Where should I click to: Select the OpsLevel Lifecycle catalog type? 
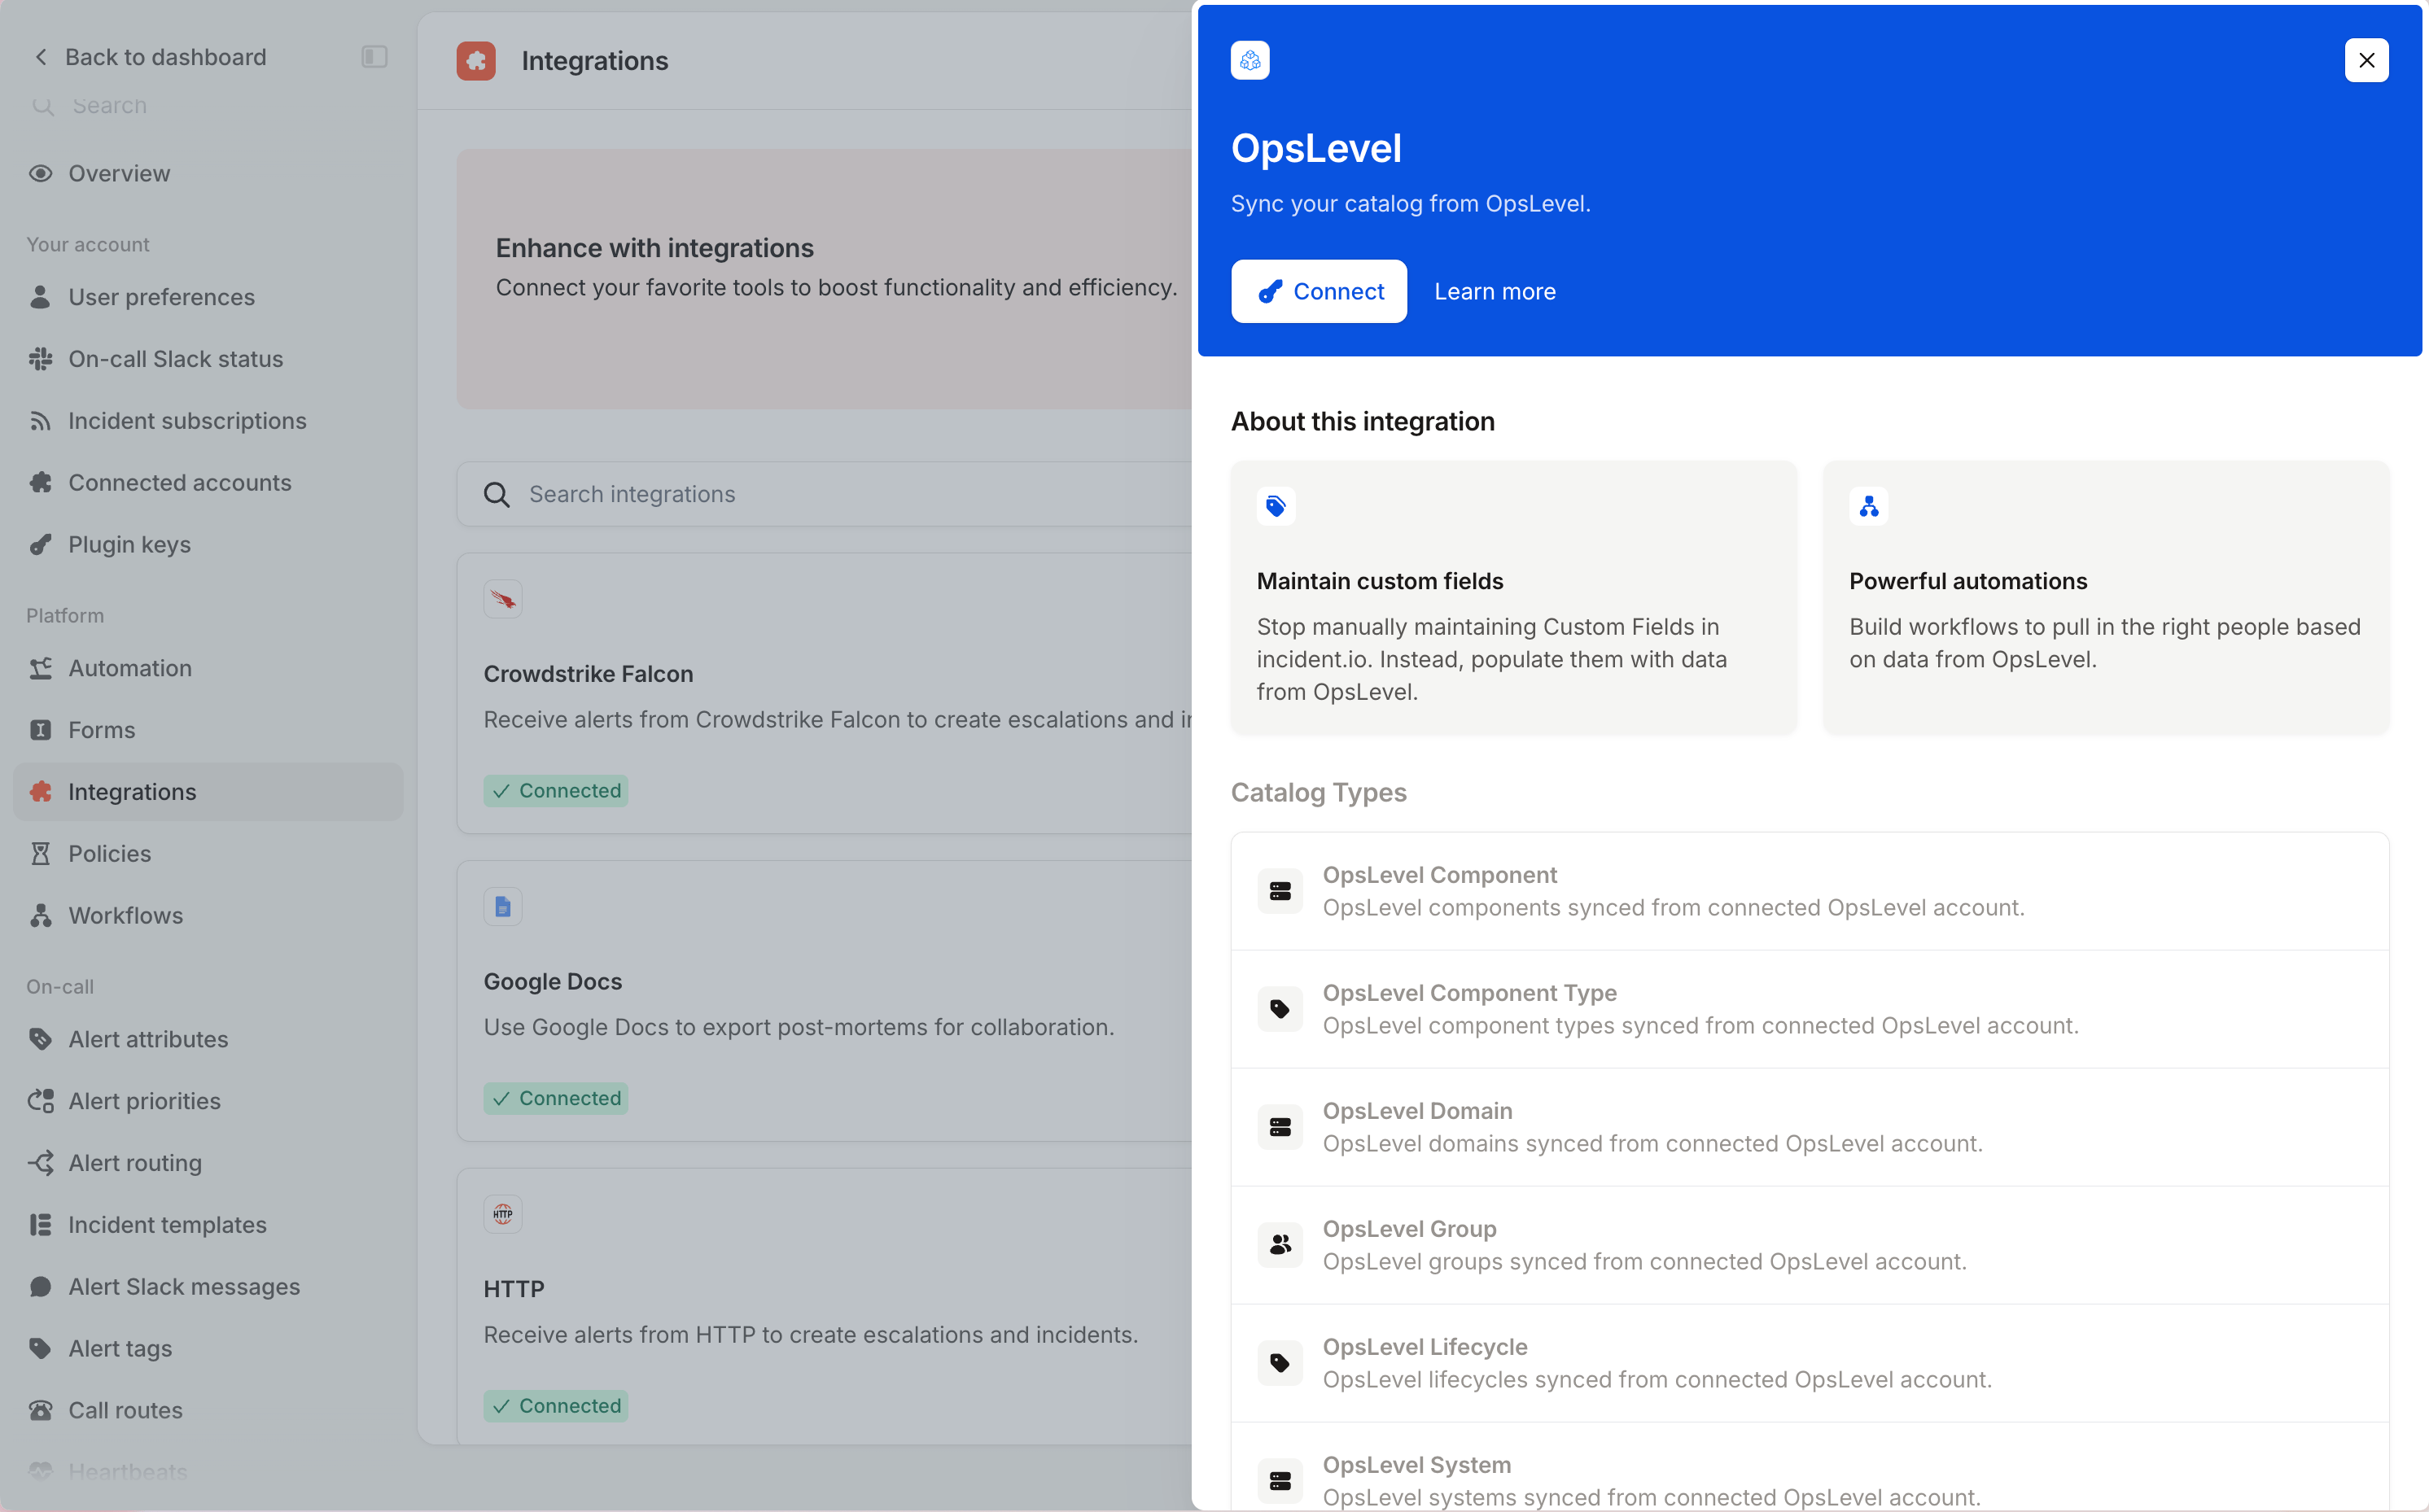pyautogui.click(x=1810, y=1363)
